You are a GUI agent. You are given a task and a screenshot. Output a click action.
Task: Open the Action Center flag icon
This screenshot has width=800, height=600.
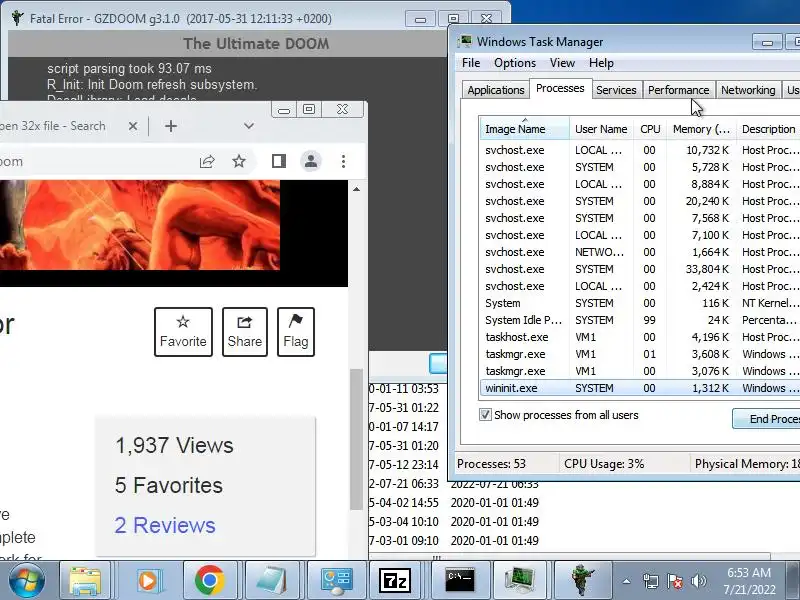[674, 581]
